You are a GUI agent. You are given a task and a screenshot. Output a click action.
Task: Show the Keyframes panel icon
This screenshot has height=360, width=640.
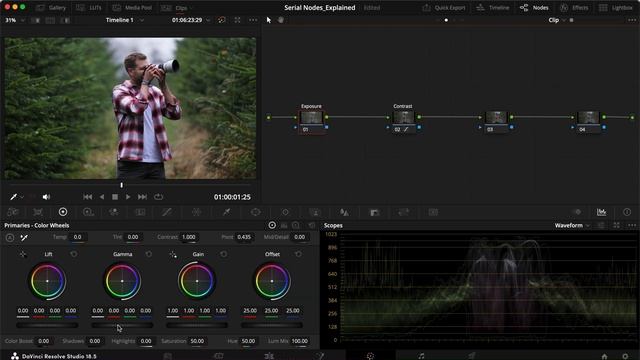tap(577, 212)
